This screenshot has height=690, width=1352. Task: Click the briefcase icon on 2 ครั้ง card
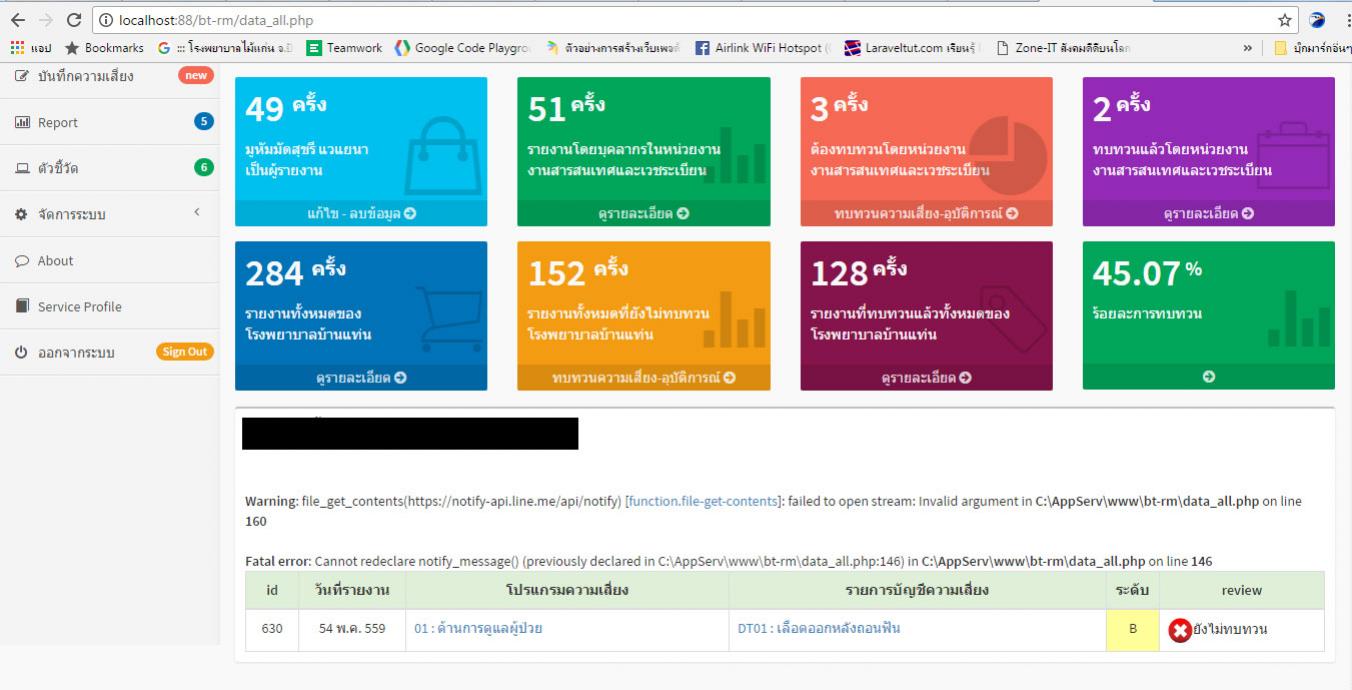(x=1294, y=157)
